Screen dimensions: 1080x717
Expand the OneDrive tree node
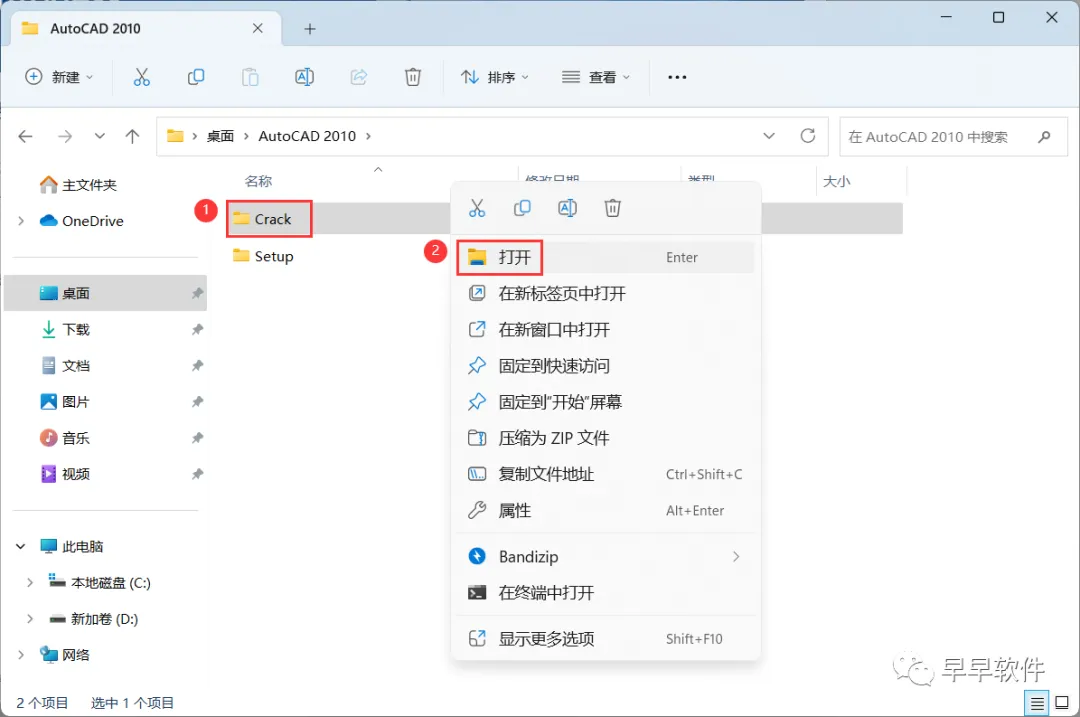21,221
